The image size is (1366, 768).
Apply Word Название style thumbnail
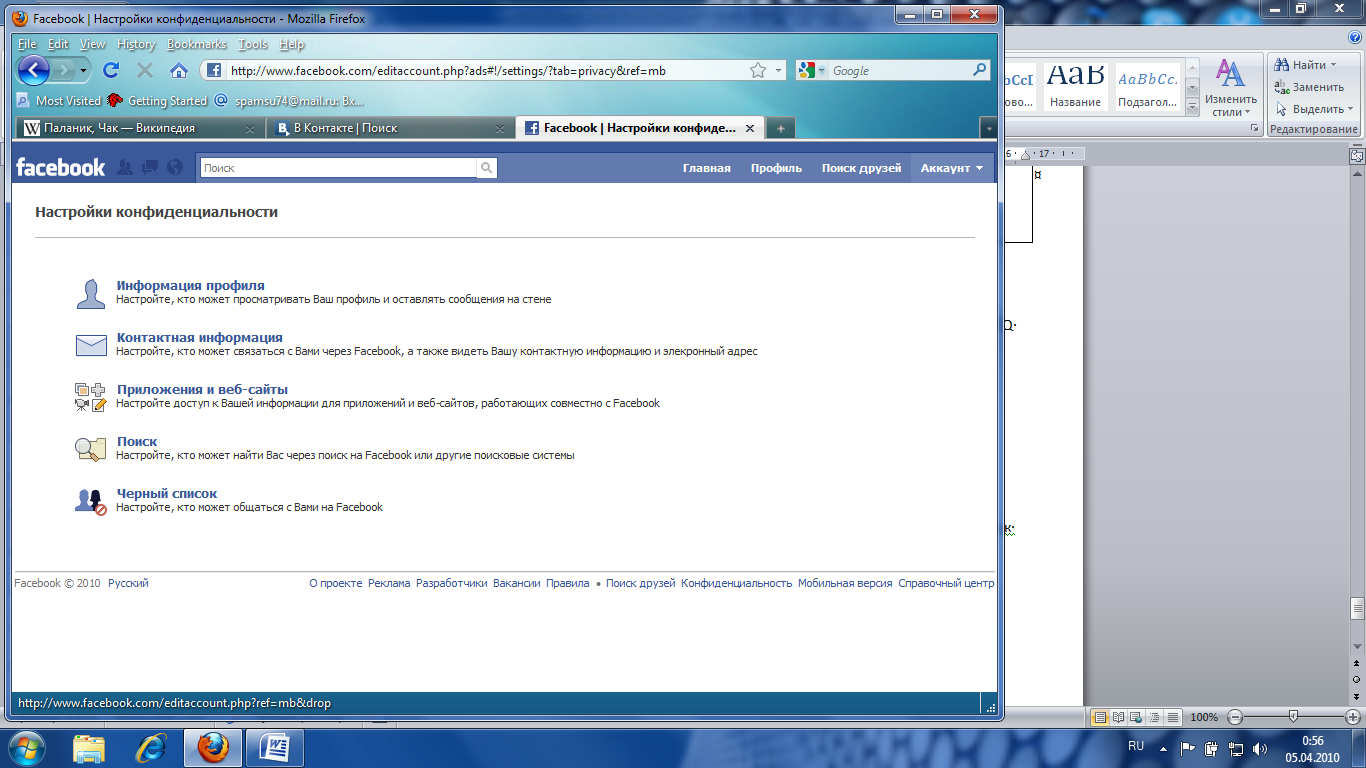coord(1075,87)
